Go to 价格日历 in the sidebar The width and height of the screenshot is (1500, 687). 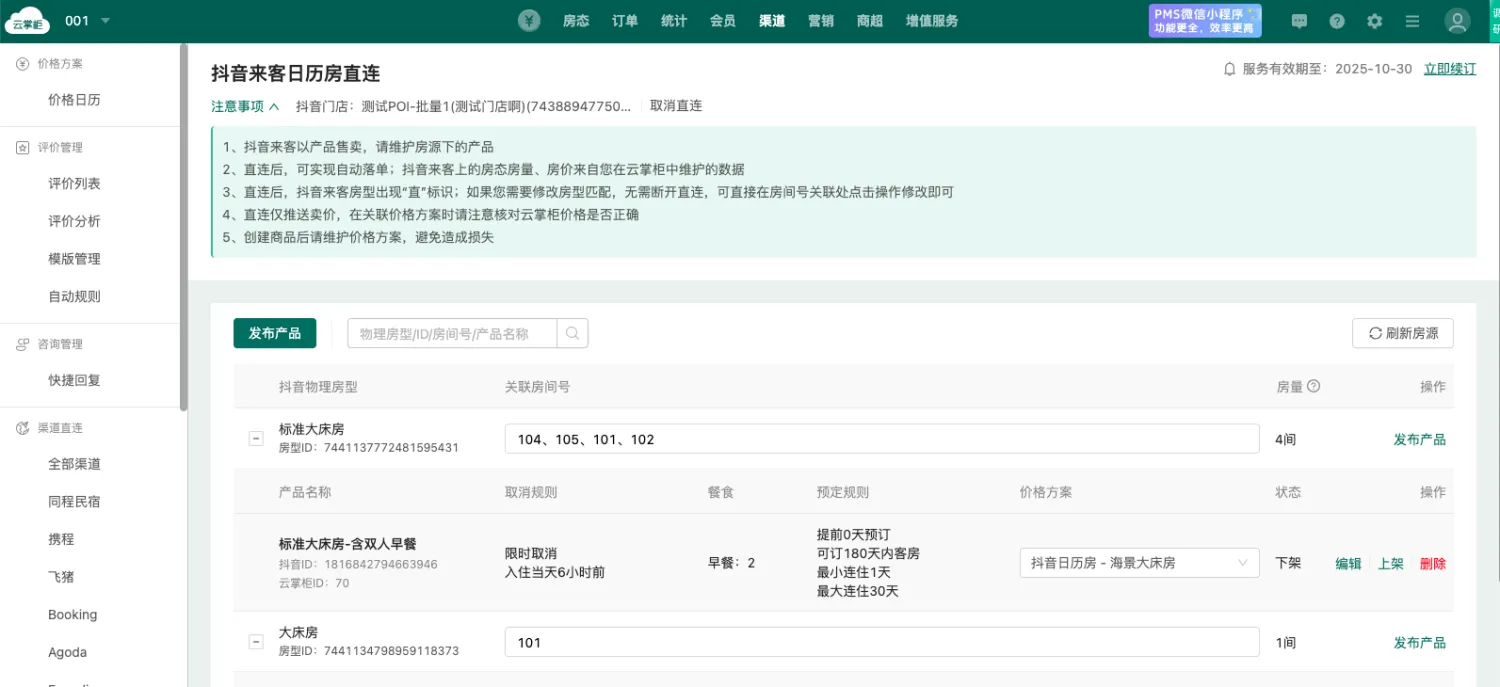[74, 100]
